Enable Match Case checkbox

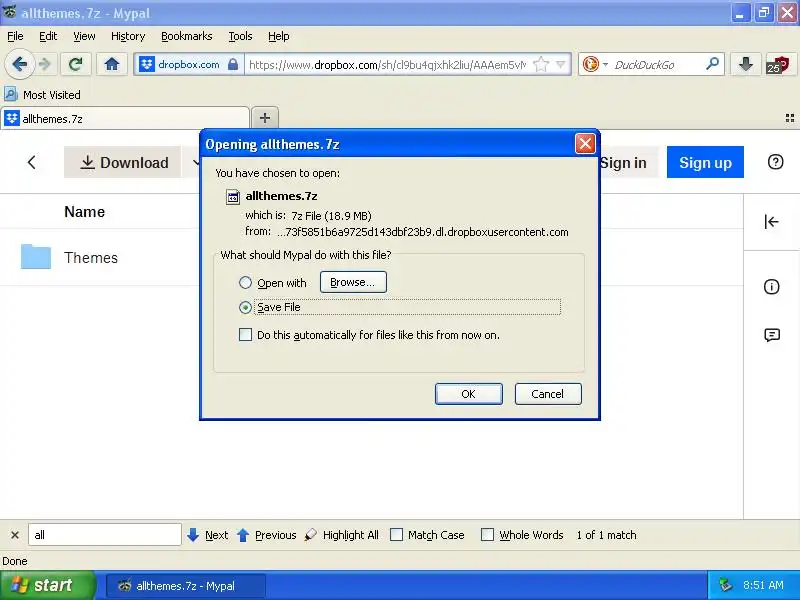click(396, 535)
